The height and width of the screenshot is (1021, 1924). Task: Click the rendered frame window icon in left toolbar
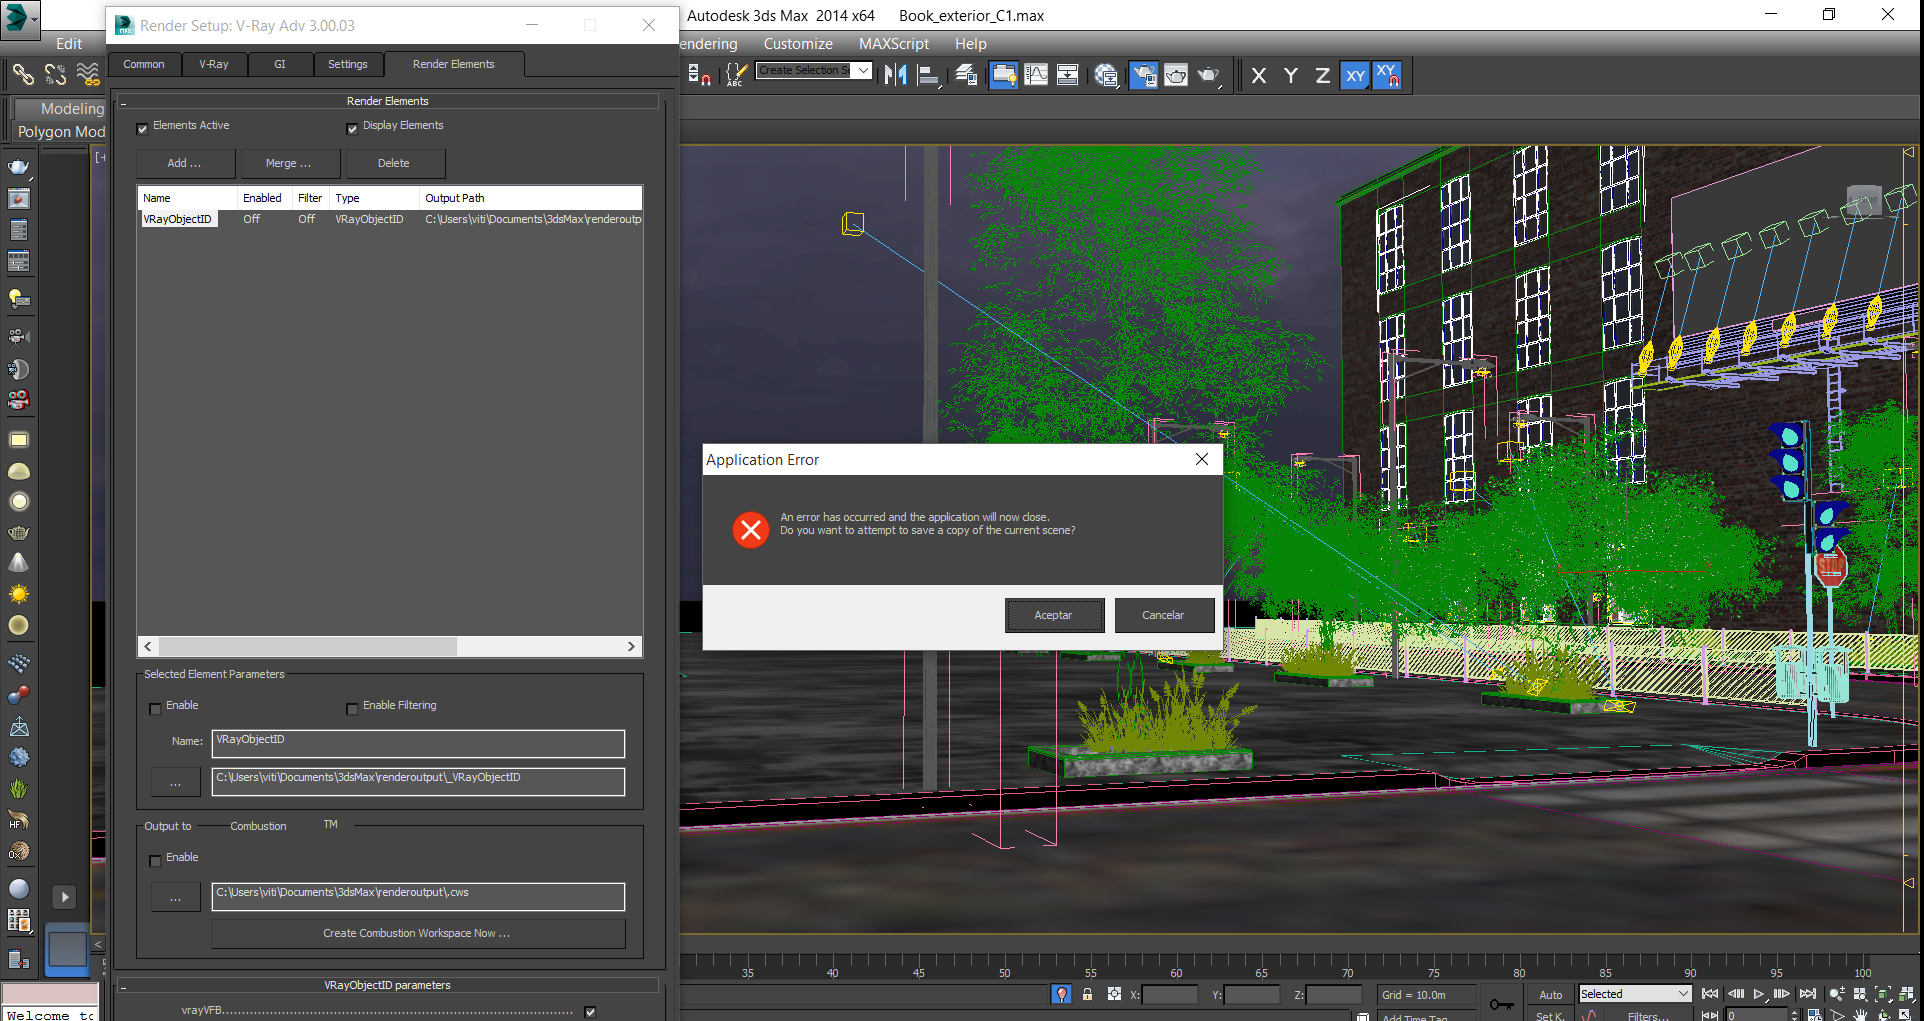click(x=19, y=199)
